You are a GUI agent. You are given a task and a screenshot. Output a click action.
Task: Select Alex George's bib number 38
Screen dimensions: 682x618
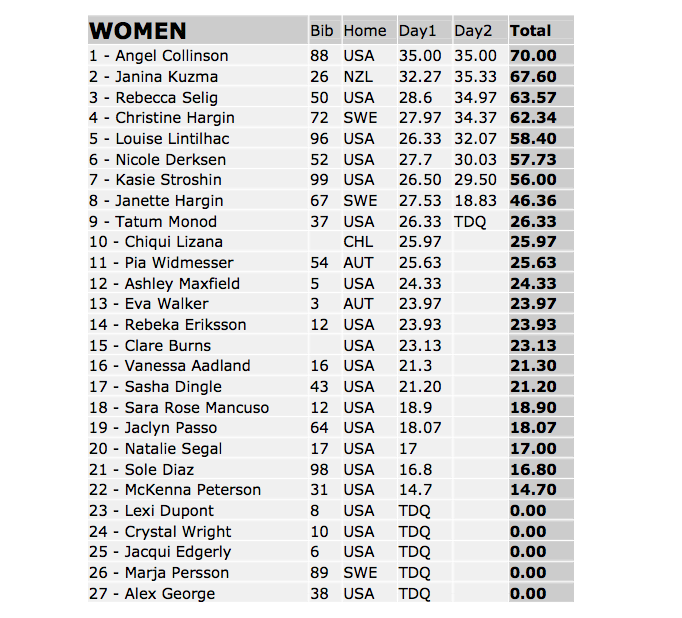pos(319,594)
